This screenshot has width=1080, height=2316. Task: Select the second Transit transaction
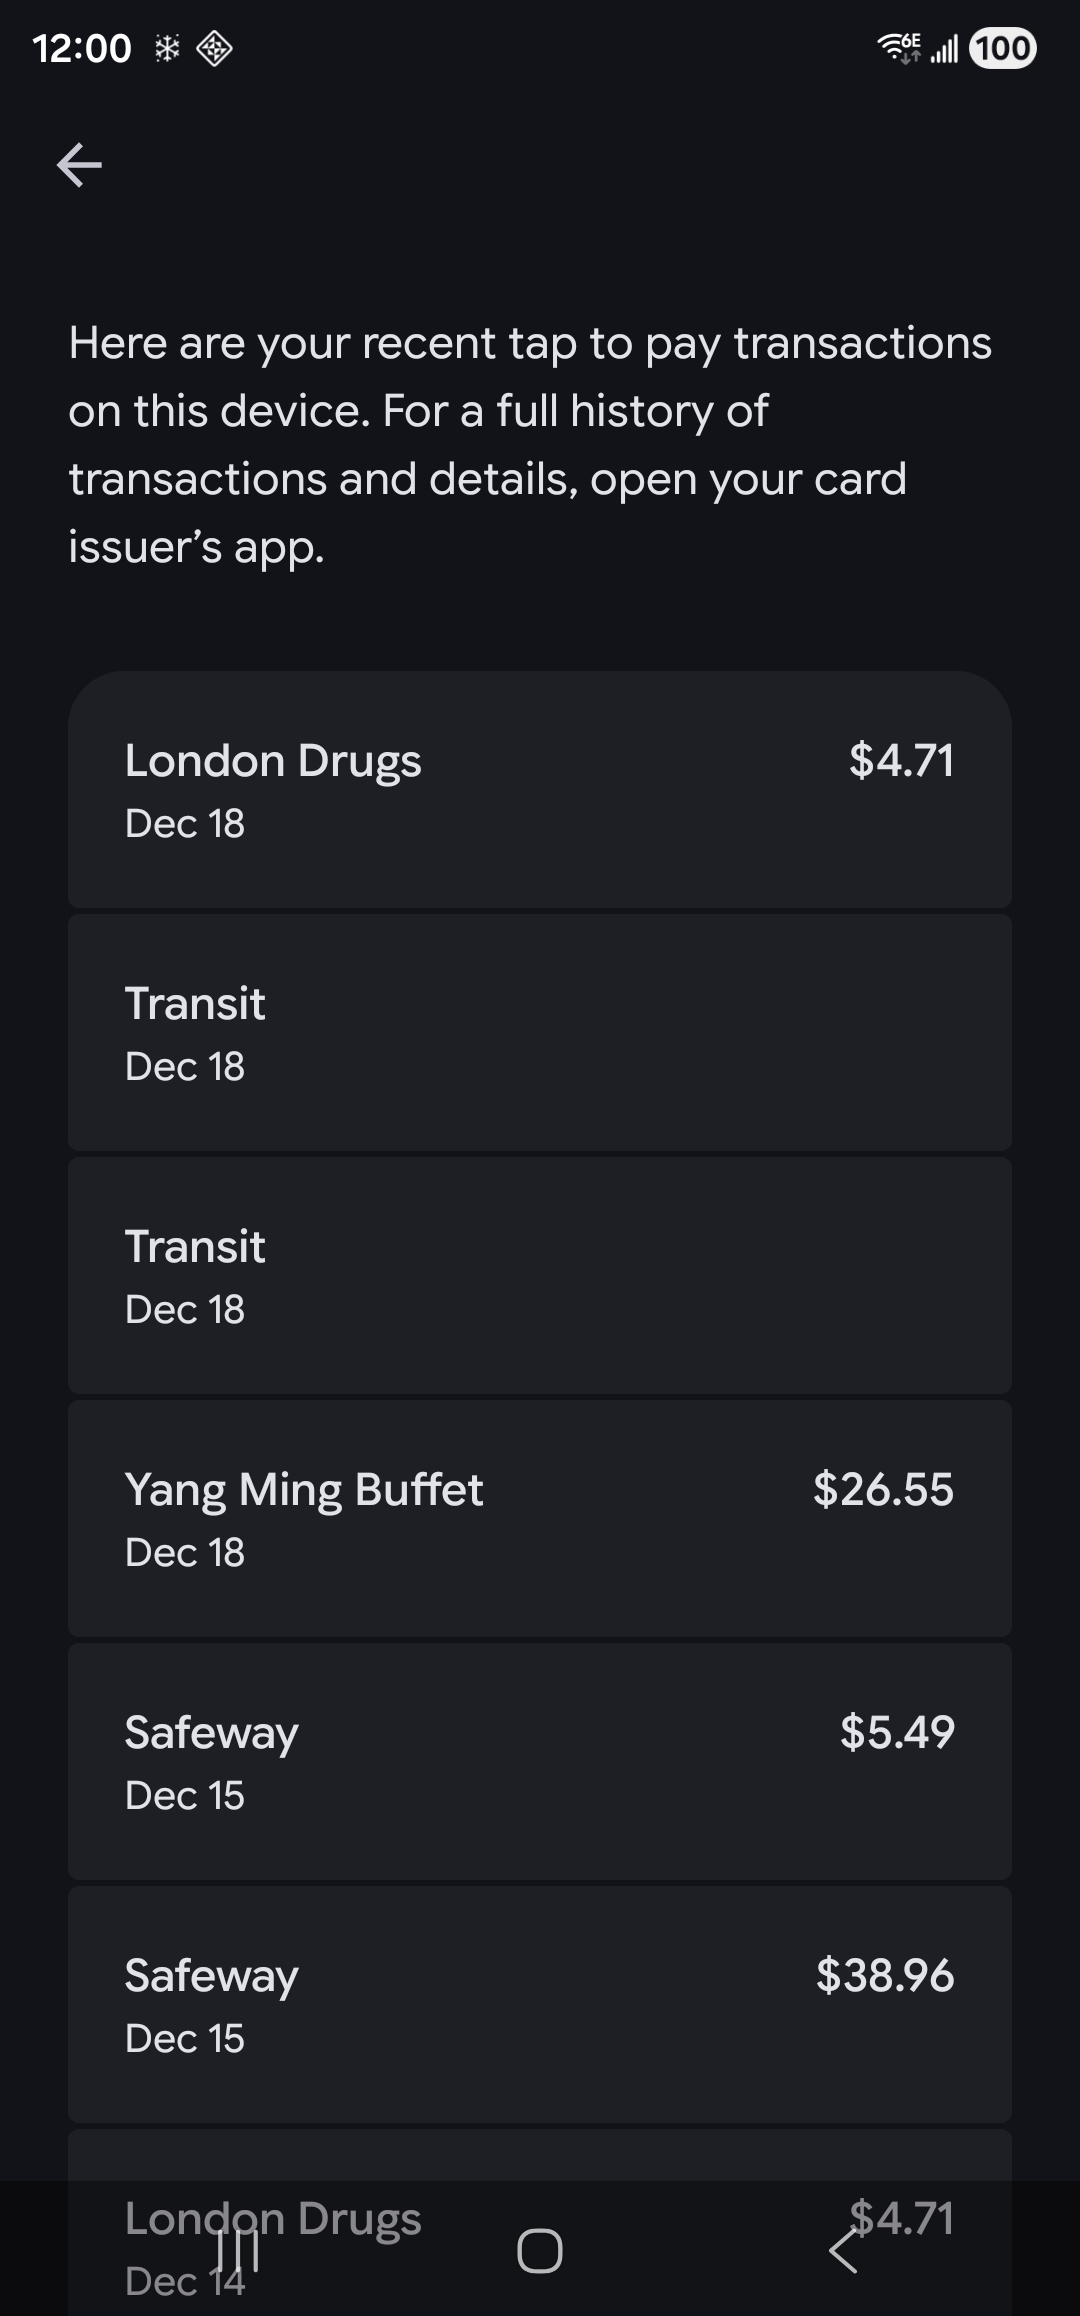[x=540, y=1276]
